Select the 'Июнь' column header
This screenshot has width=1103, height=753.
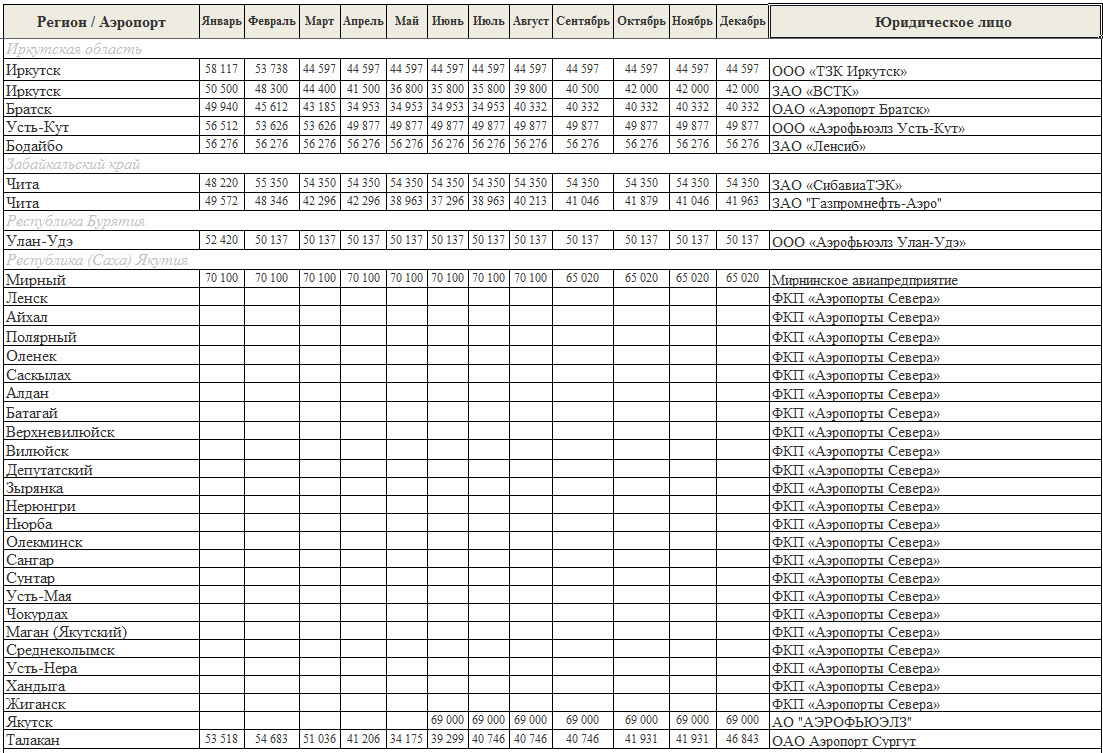click(x=447, y=22)
